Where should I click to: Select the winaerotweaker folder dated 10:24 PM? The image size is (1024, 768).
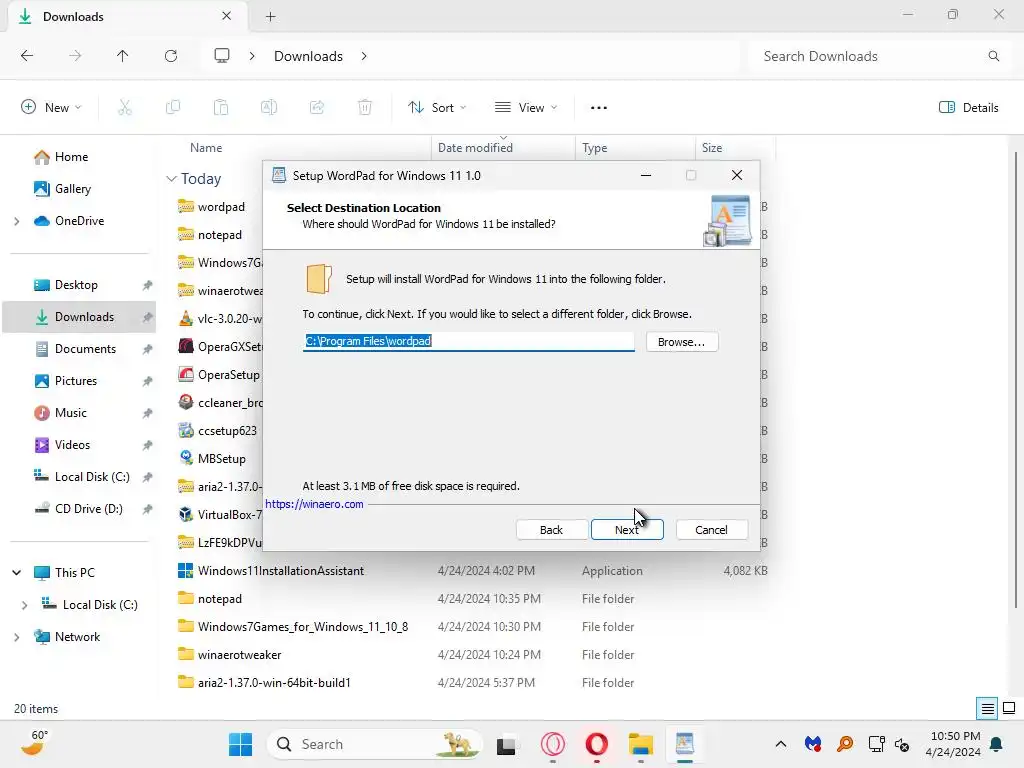240,655
